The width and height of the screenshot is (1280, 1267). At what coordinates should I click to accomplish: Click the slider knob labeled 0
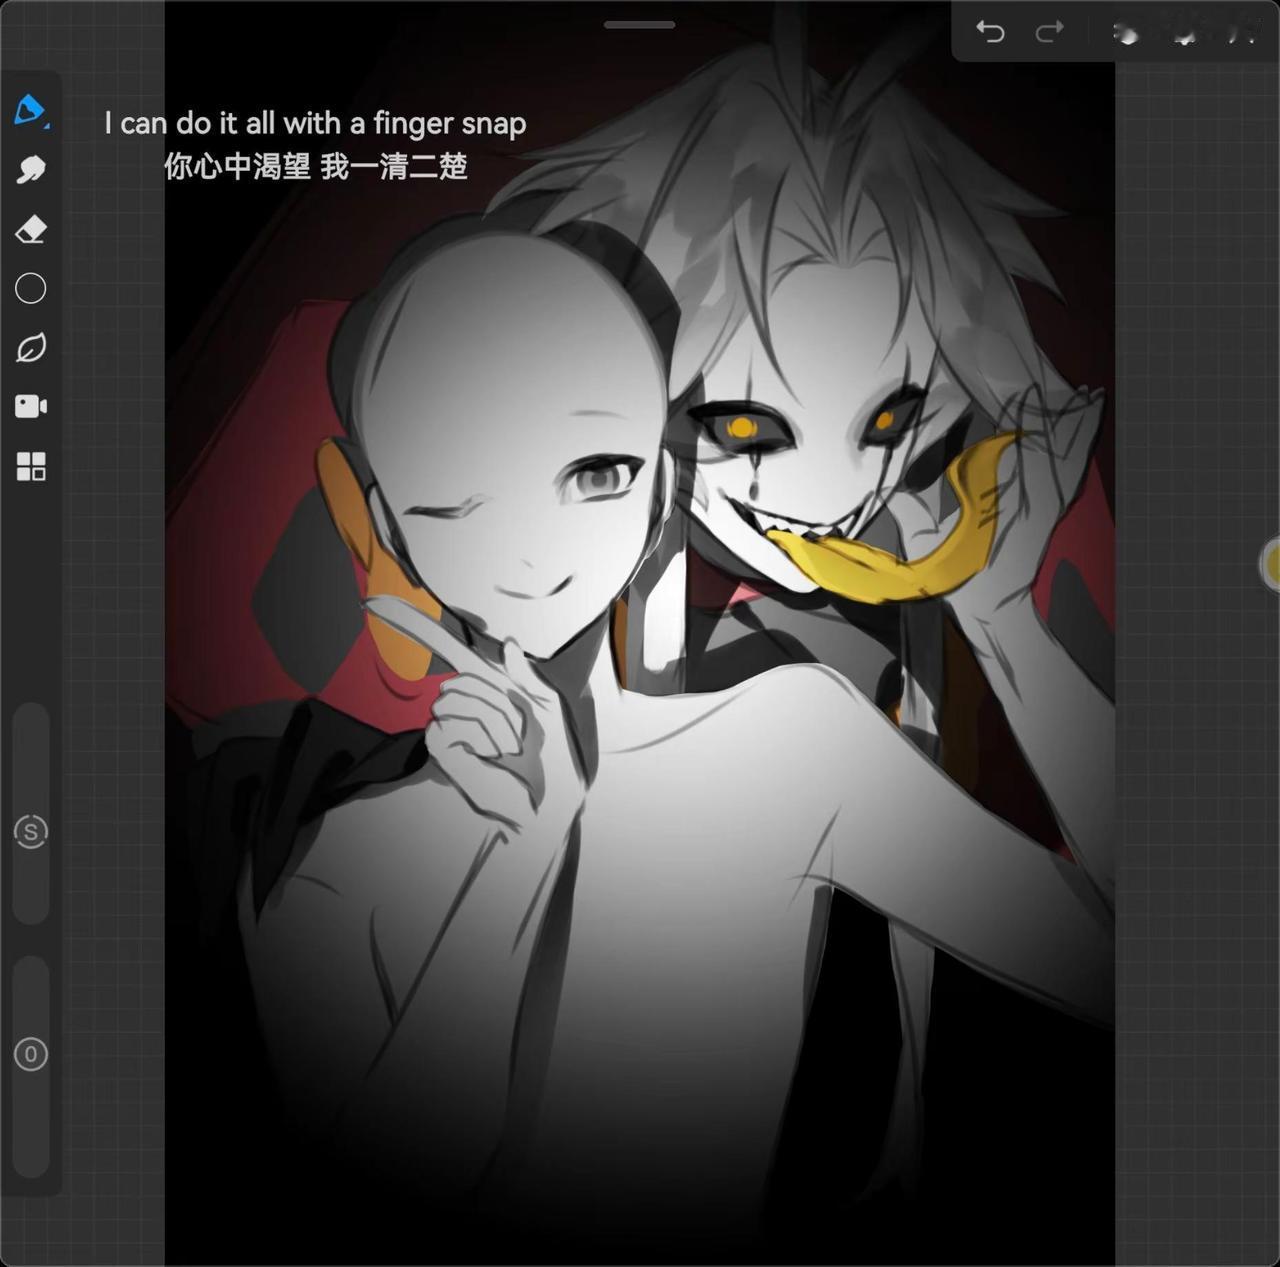[x=31, y=1054]
